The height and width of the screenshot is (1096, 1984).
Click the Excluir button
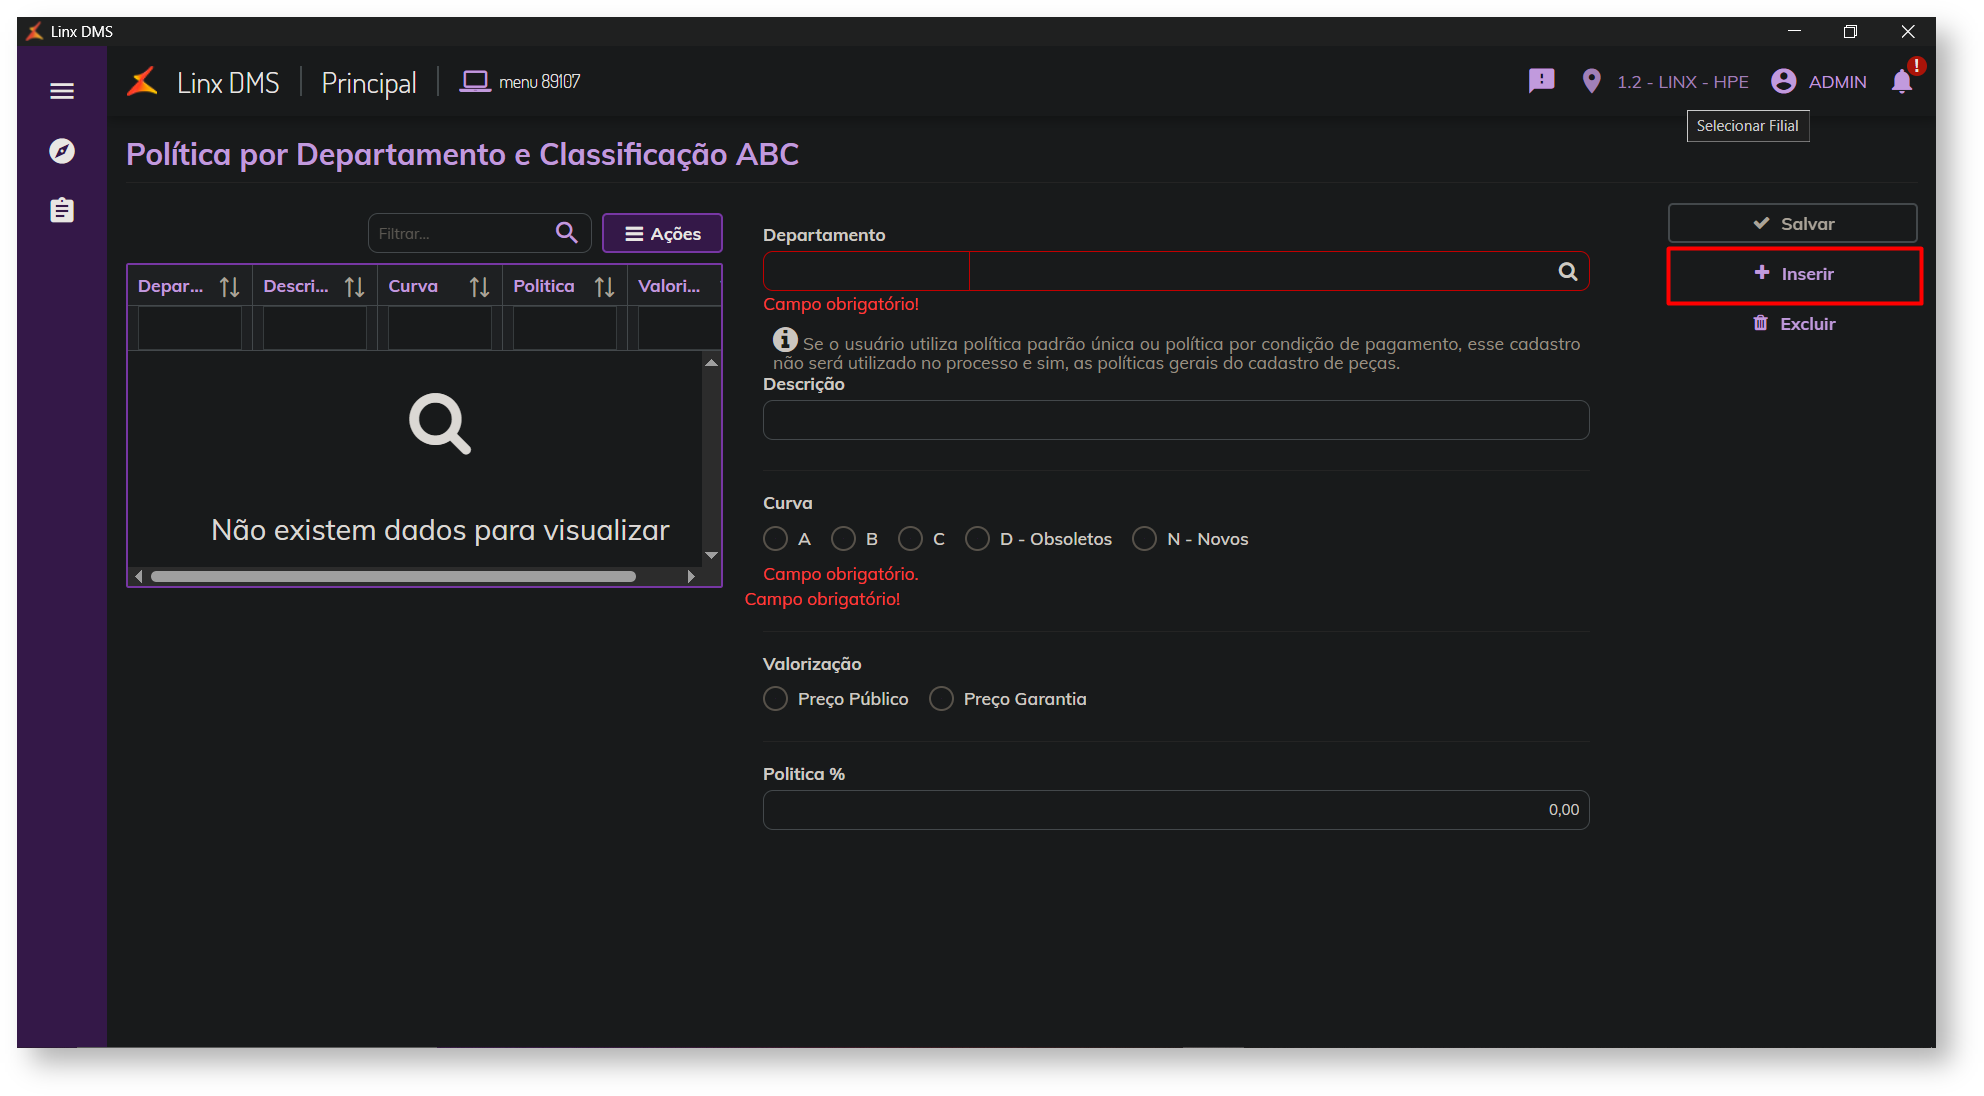click(x=1794, y=323)
